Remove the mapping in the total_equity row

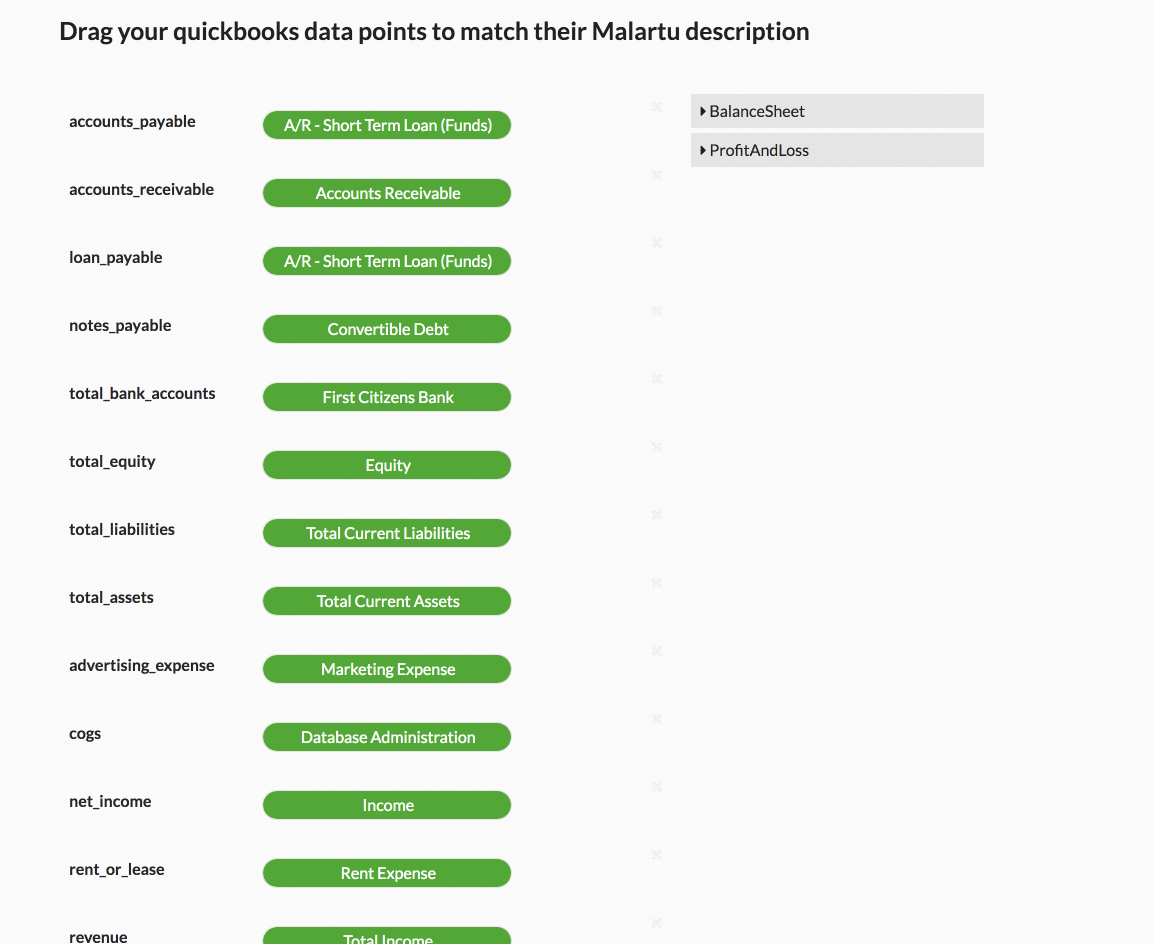[x=656, y=447]
